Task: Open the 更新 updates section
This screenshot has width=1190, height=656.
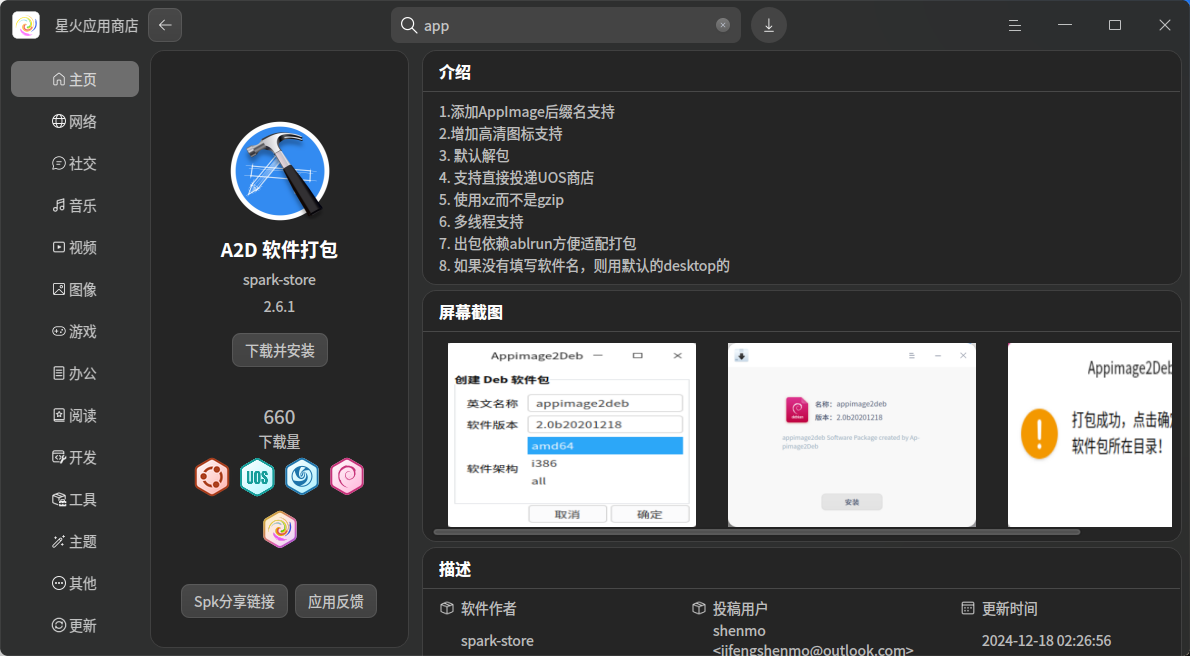Action: 74,625
